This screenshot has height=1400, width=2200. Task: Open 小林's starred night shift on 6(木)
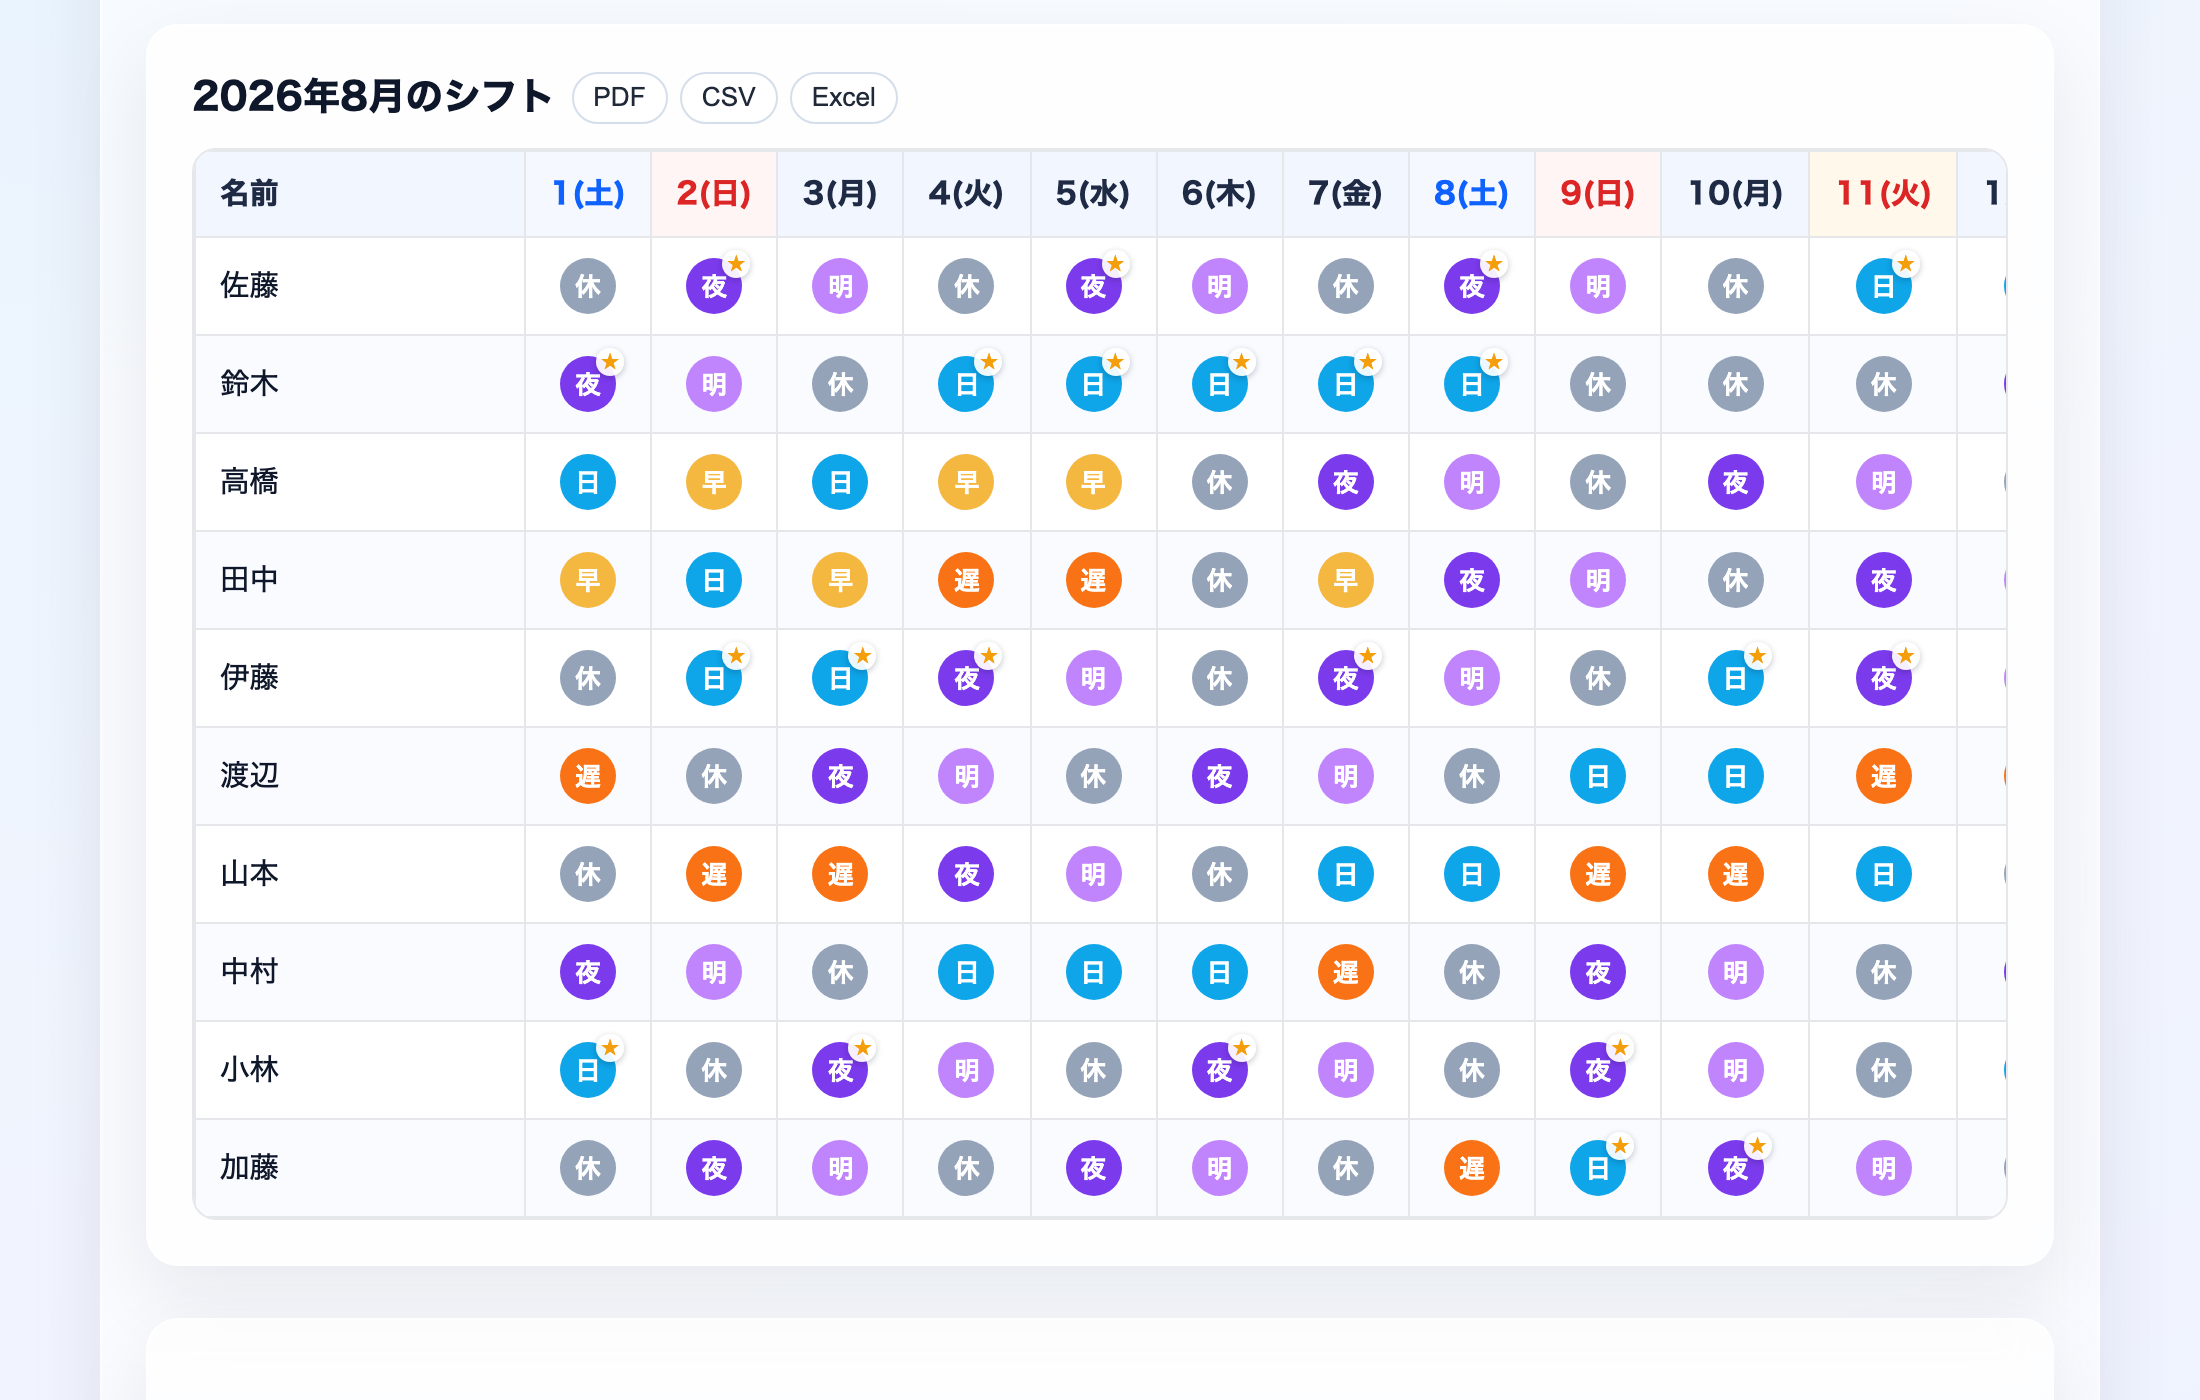coord(1219,1070)
